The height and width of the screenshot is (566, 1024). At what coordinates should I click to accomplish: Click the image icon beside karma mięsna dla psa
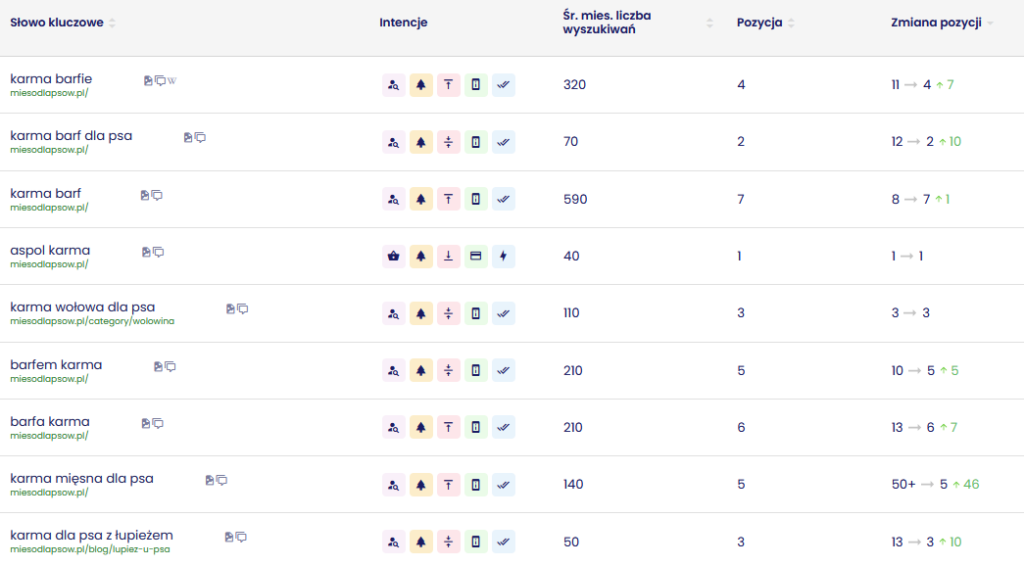click(209, 480)
